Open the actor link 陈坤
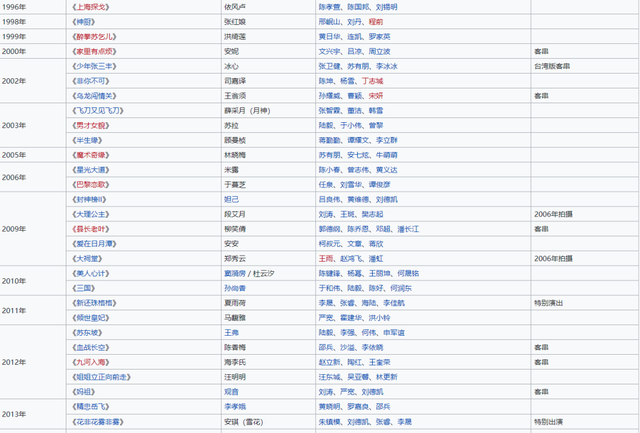The image size is (640, 433). [x=326, y=81]
